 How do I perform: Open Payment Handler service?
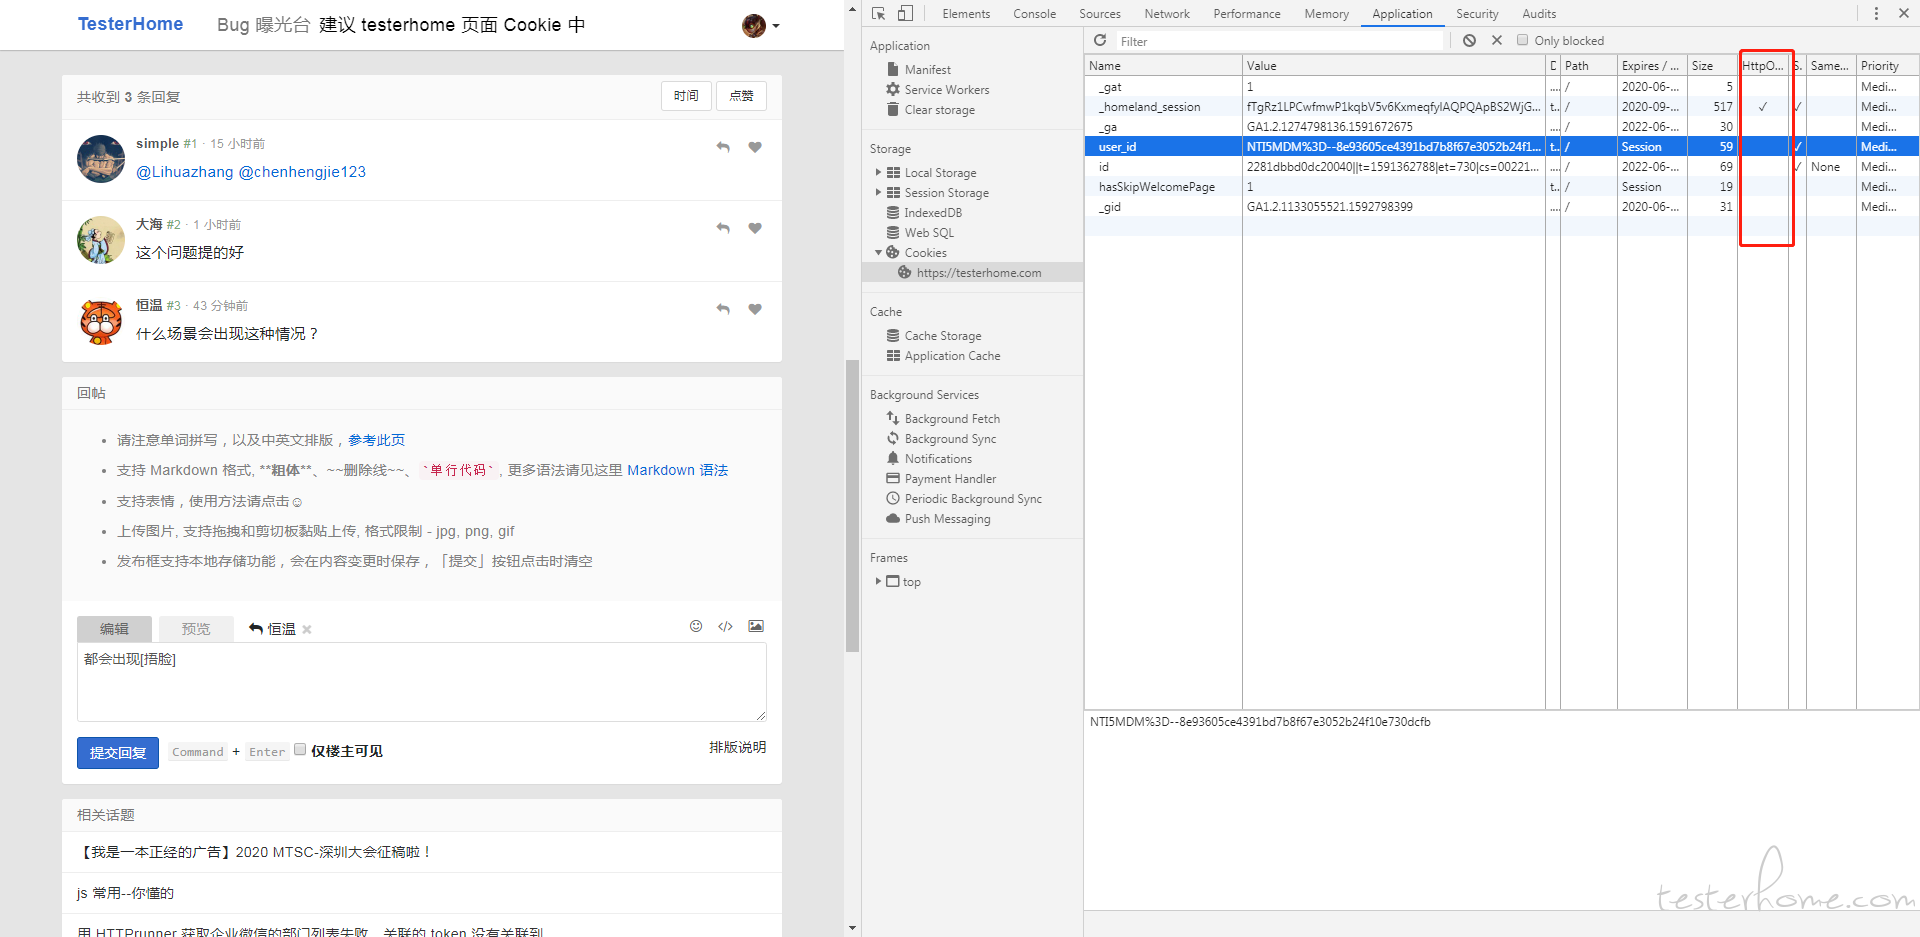(949, 478)
